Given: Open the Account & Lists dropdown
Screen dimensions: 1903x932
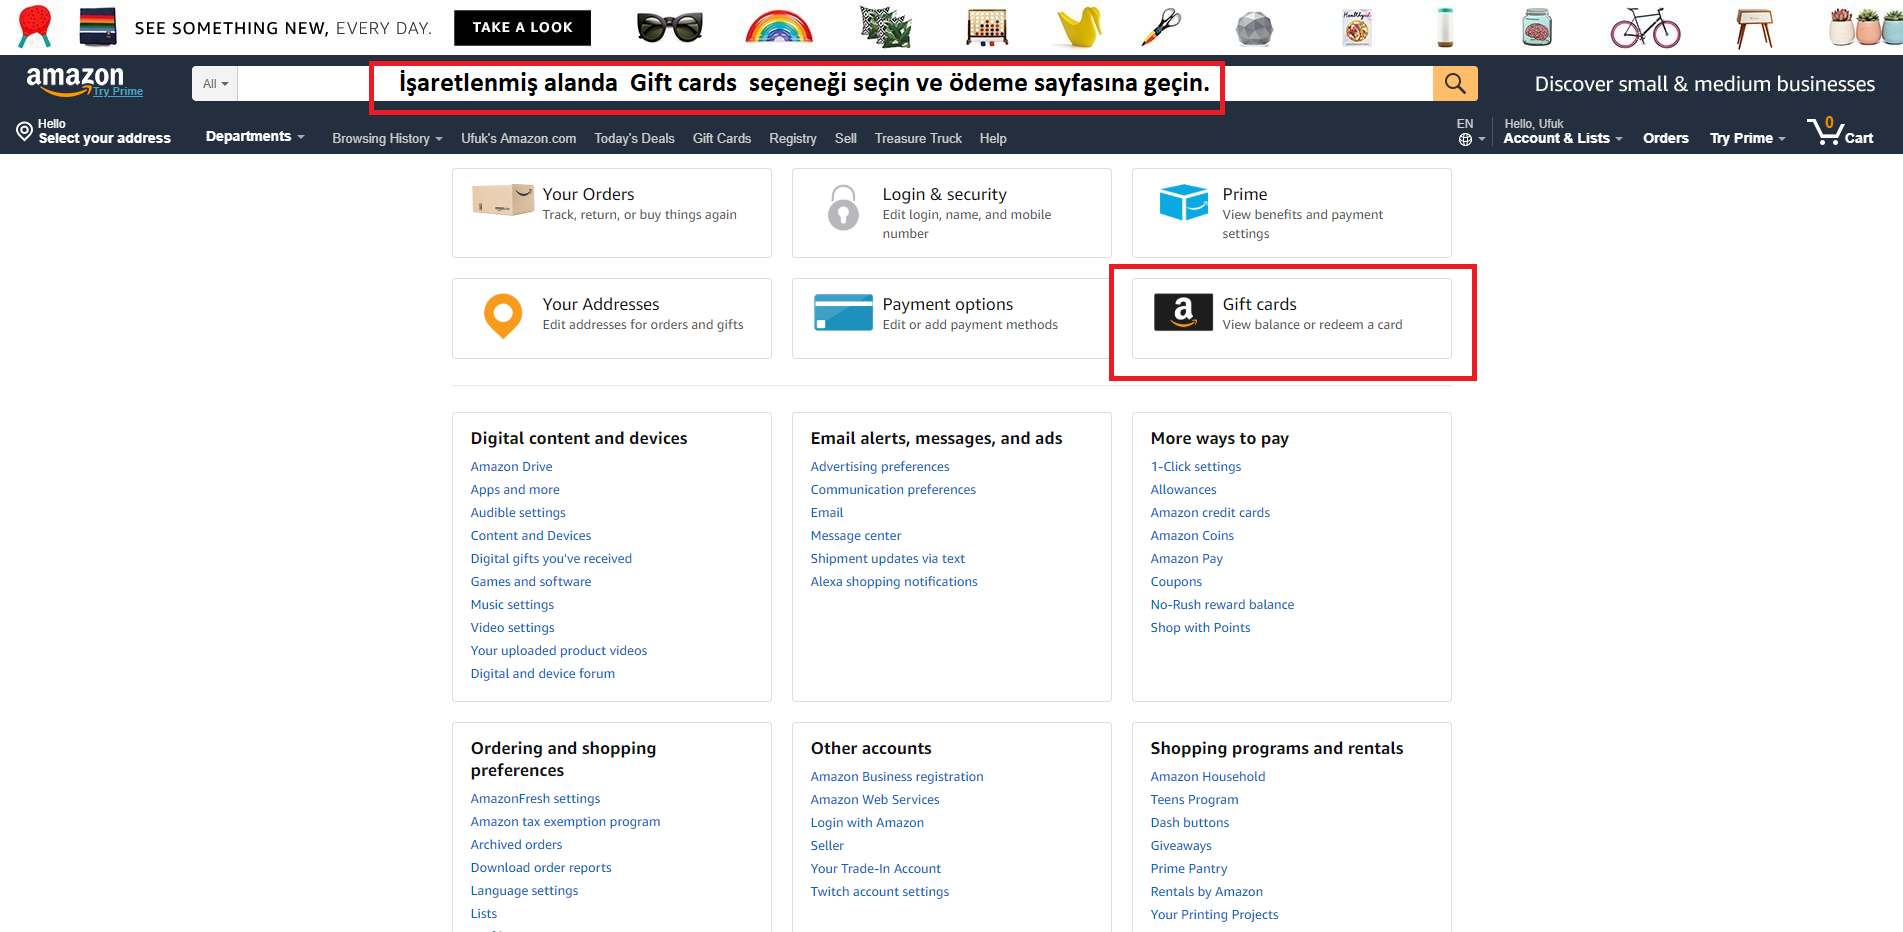Looking at the screenshot, I should coord(1563,132).
